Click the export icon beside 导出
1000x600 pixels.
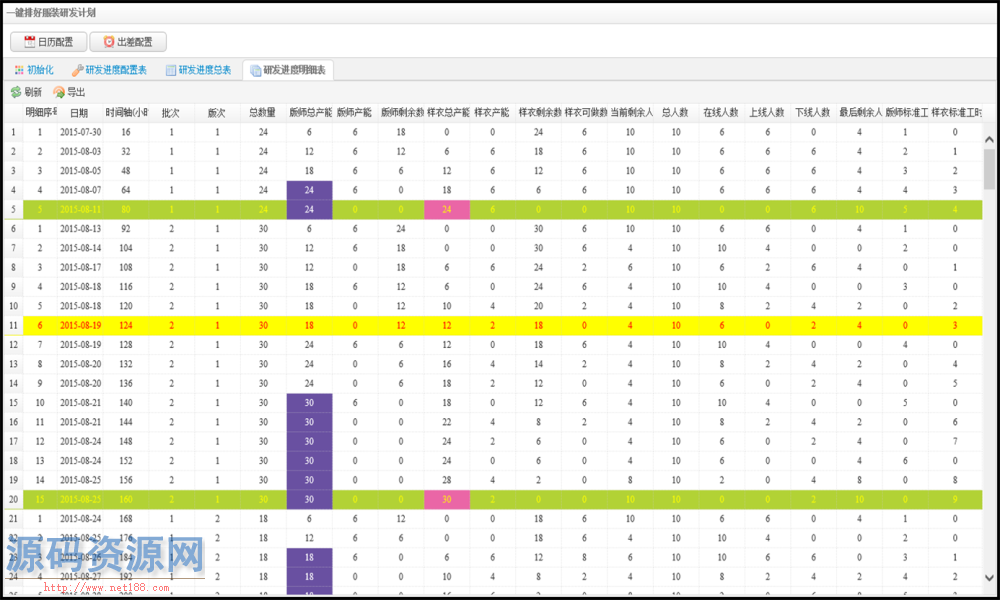[59, 92]
